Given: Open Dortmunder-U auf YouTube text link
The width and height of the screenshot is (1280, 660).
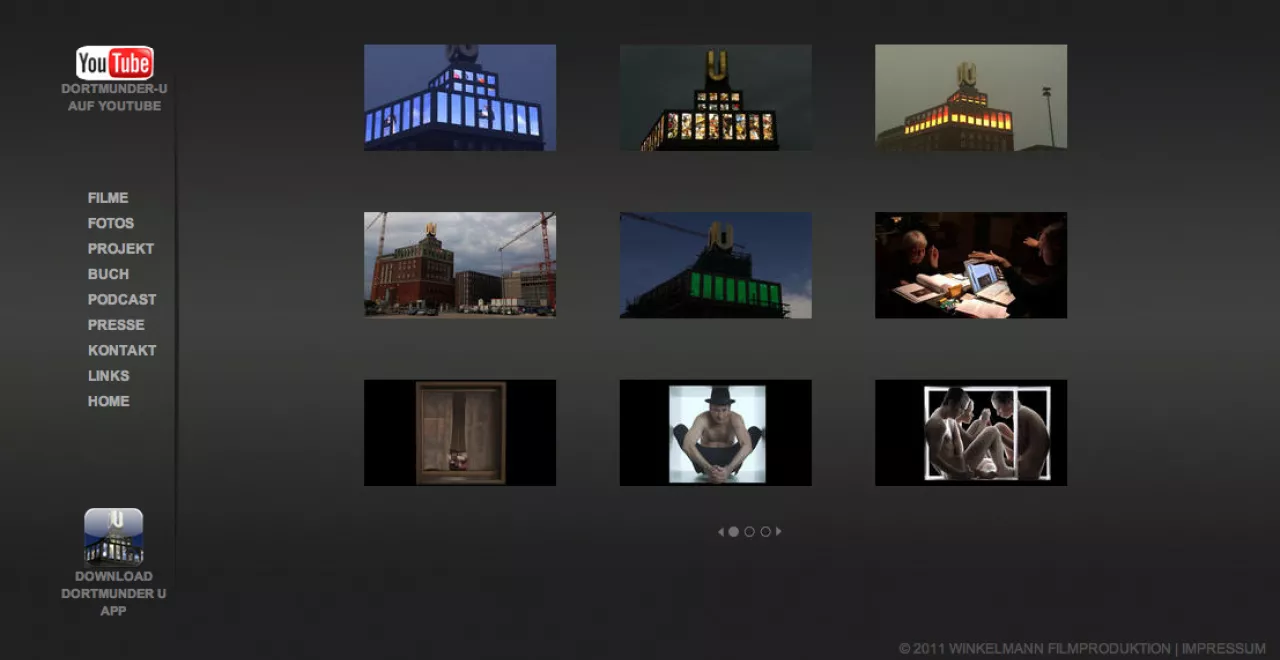Looking at the screenshot, I should pyautogui.click(x=114, y=97).
